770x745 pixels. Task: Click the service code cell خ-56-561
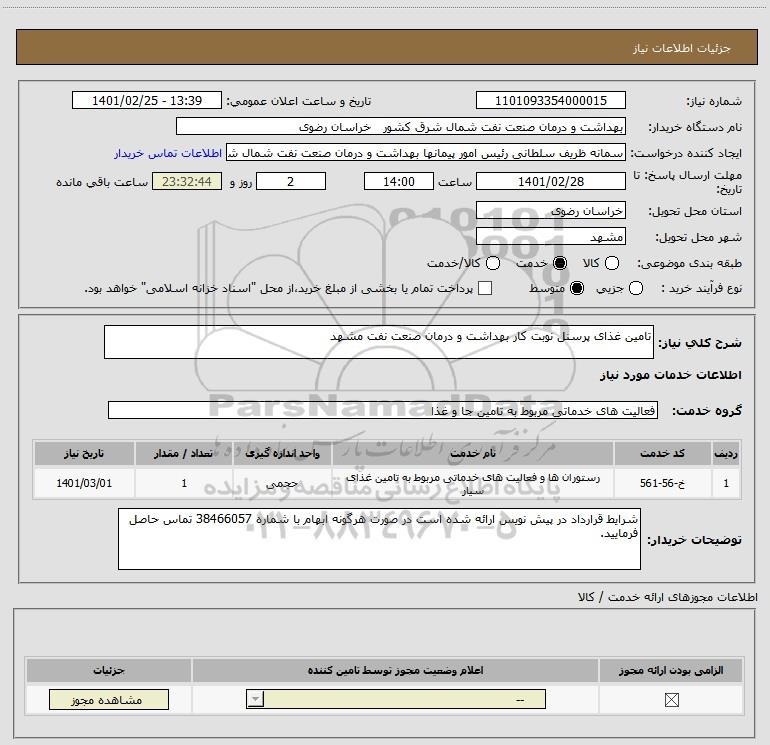click(x=662, y=483)
